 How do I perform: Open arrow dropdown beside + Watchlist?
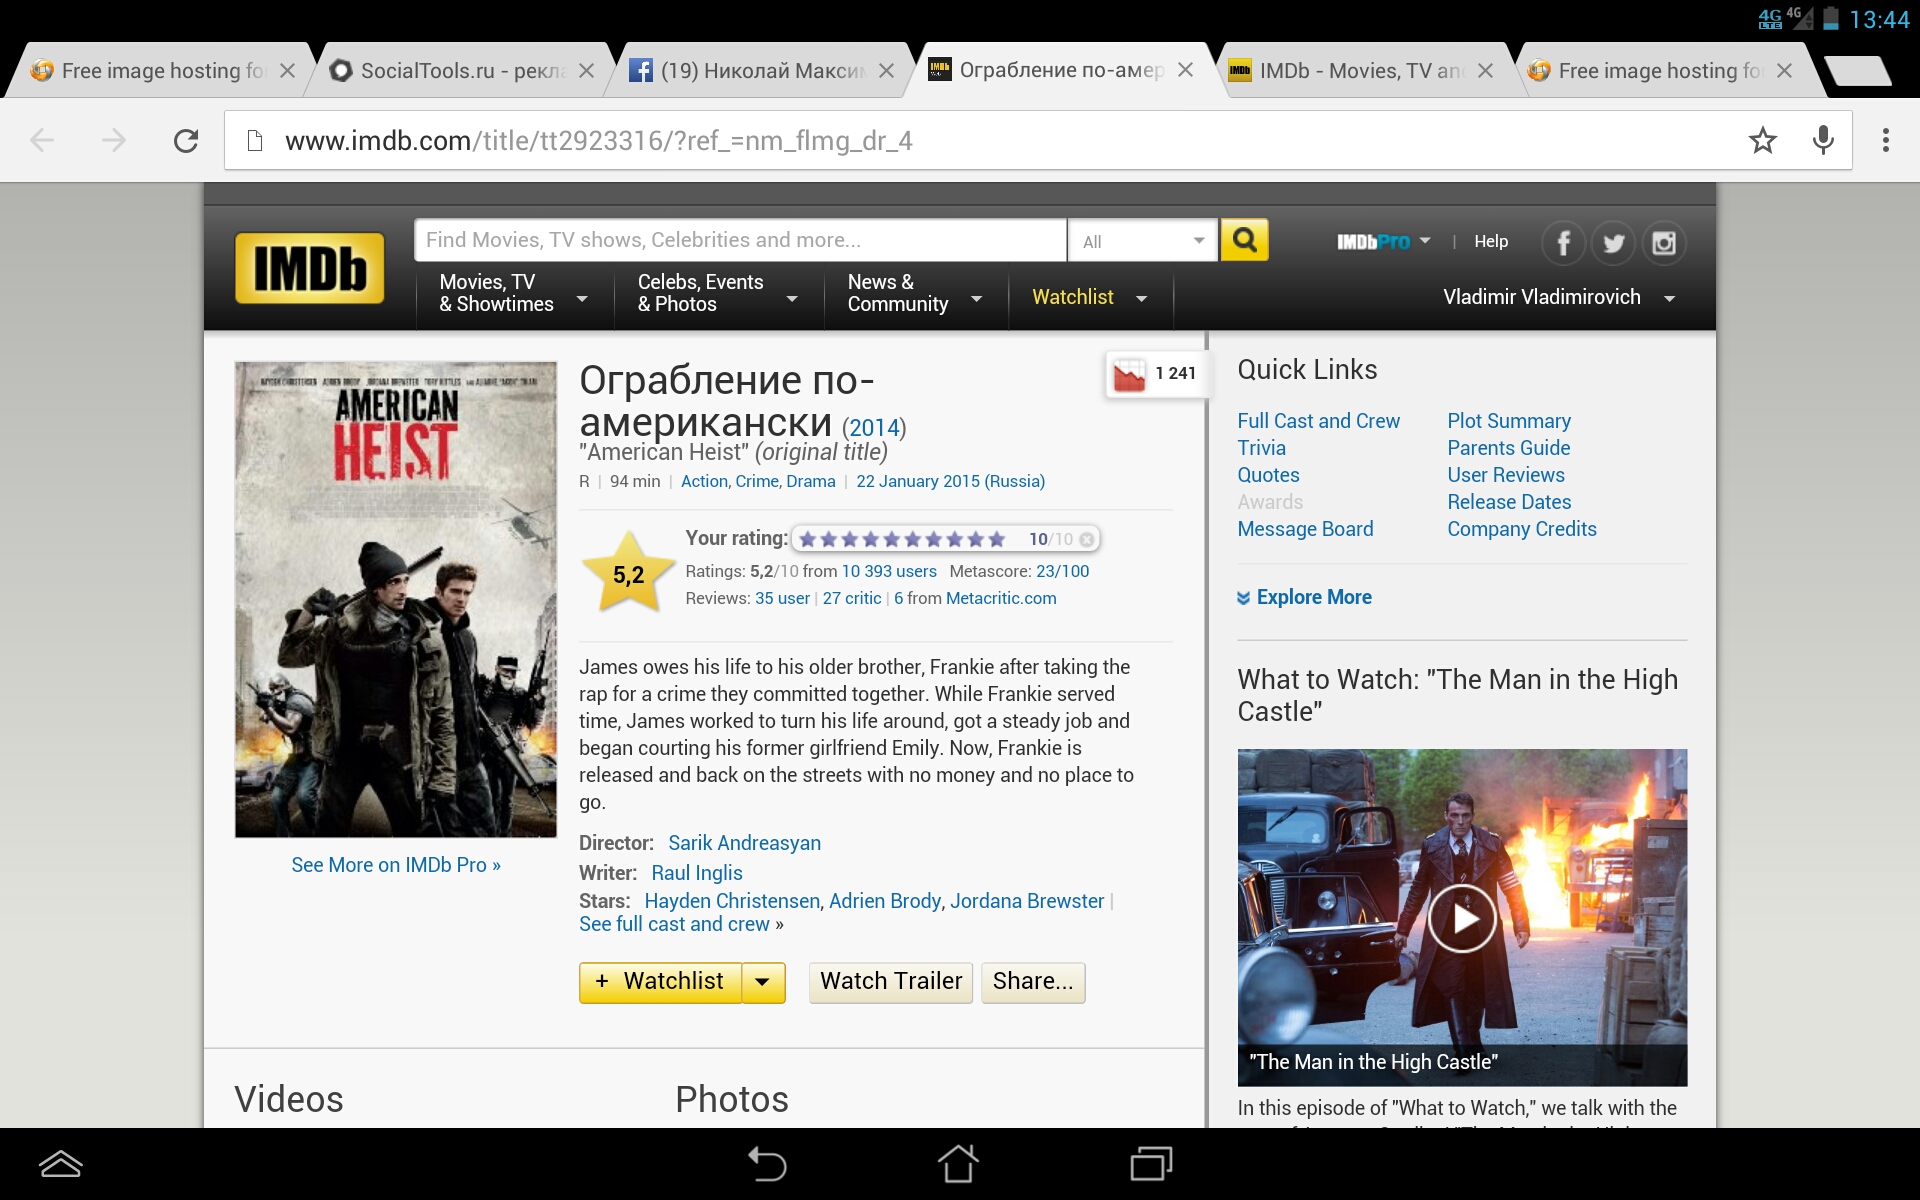point(763,982)
